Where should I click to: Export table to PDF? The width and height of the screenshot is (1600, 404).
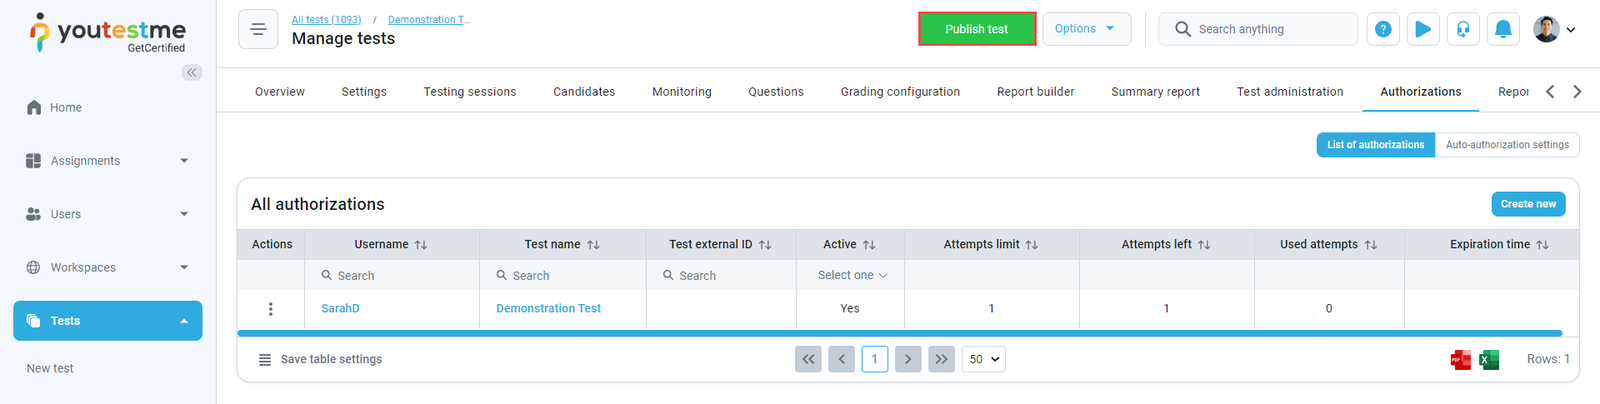1461,360
